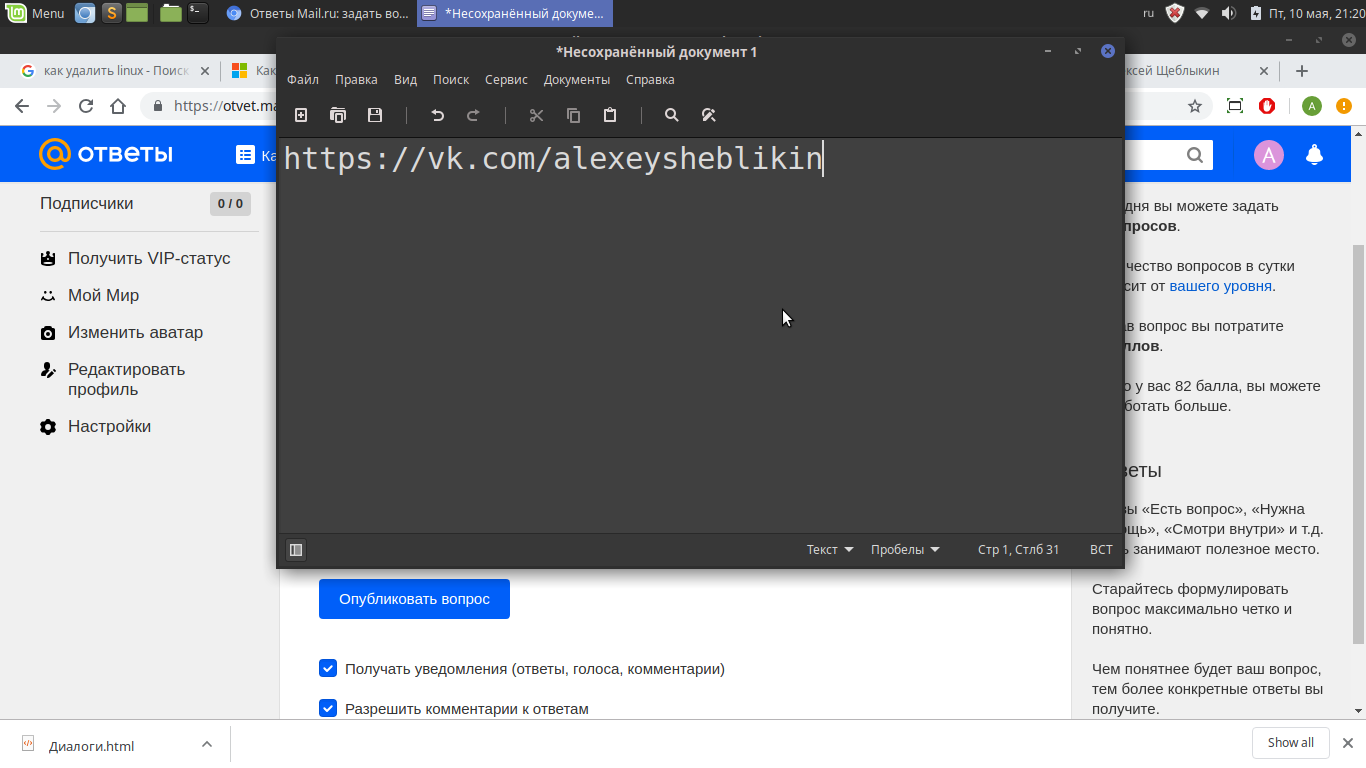1366x768 pixels.
Task: Open the Текст syntax dropdown in the status bar
Action: tap(830, 549)
